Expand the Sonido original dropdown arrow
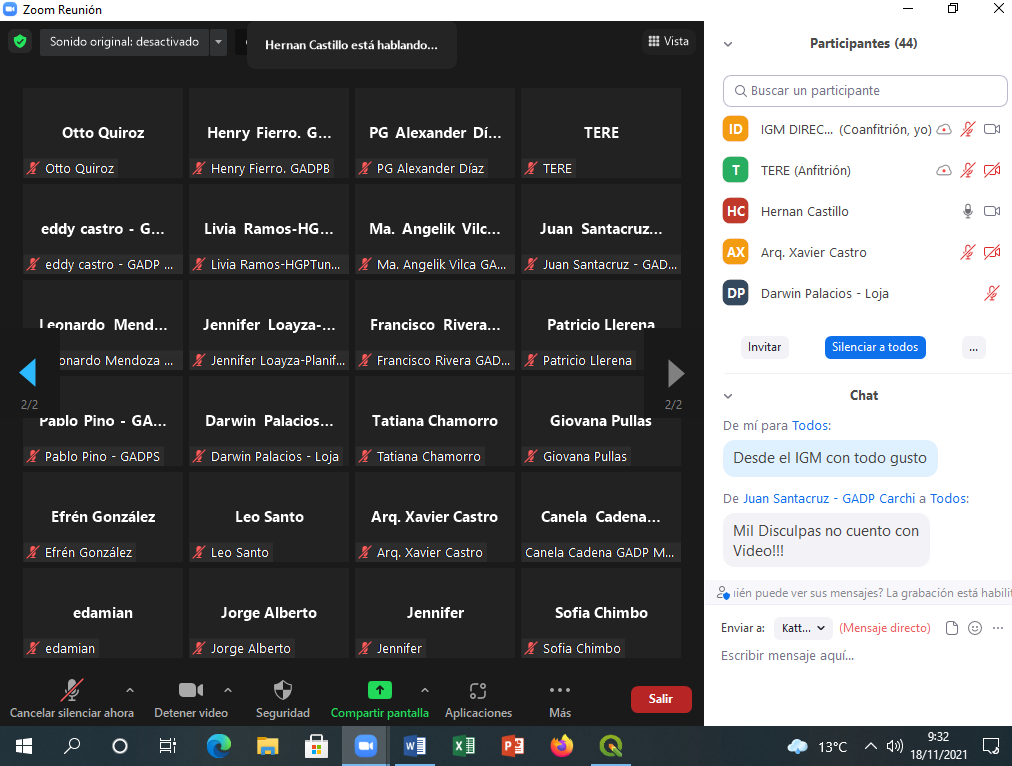1012x766 pixels. (219, 42)
